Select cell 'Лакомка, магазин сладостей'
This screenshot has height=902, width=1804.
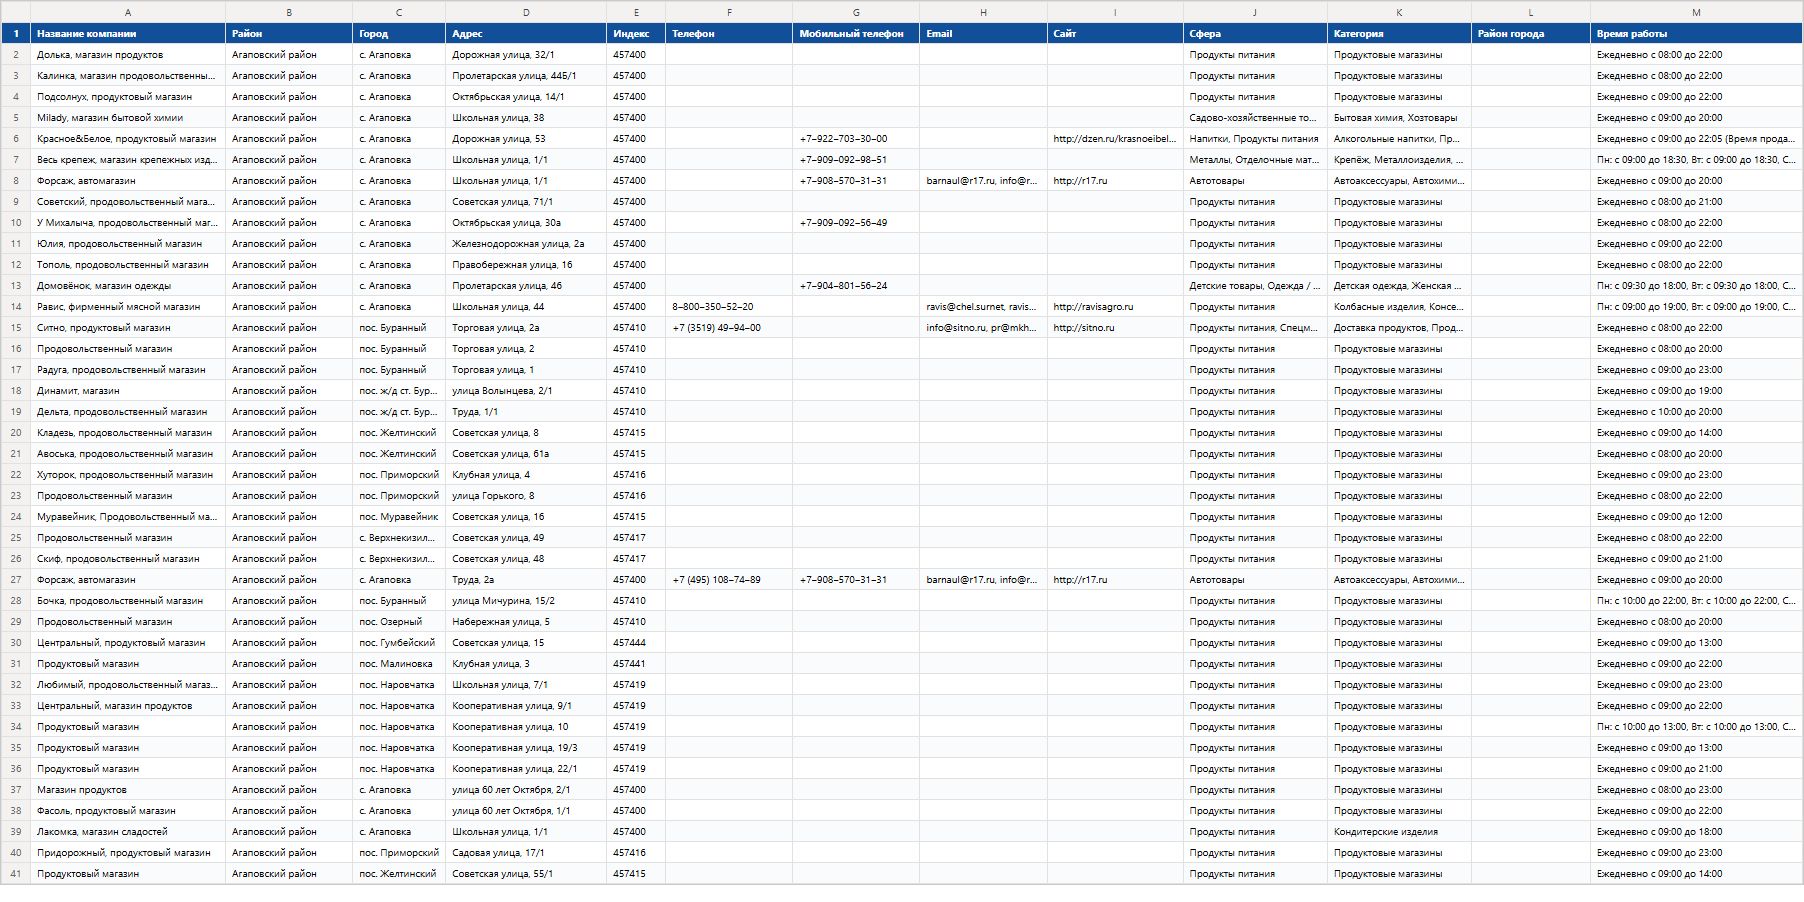click(x=128, y=832)
